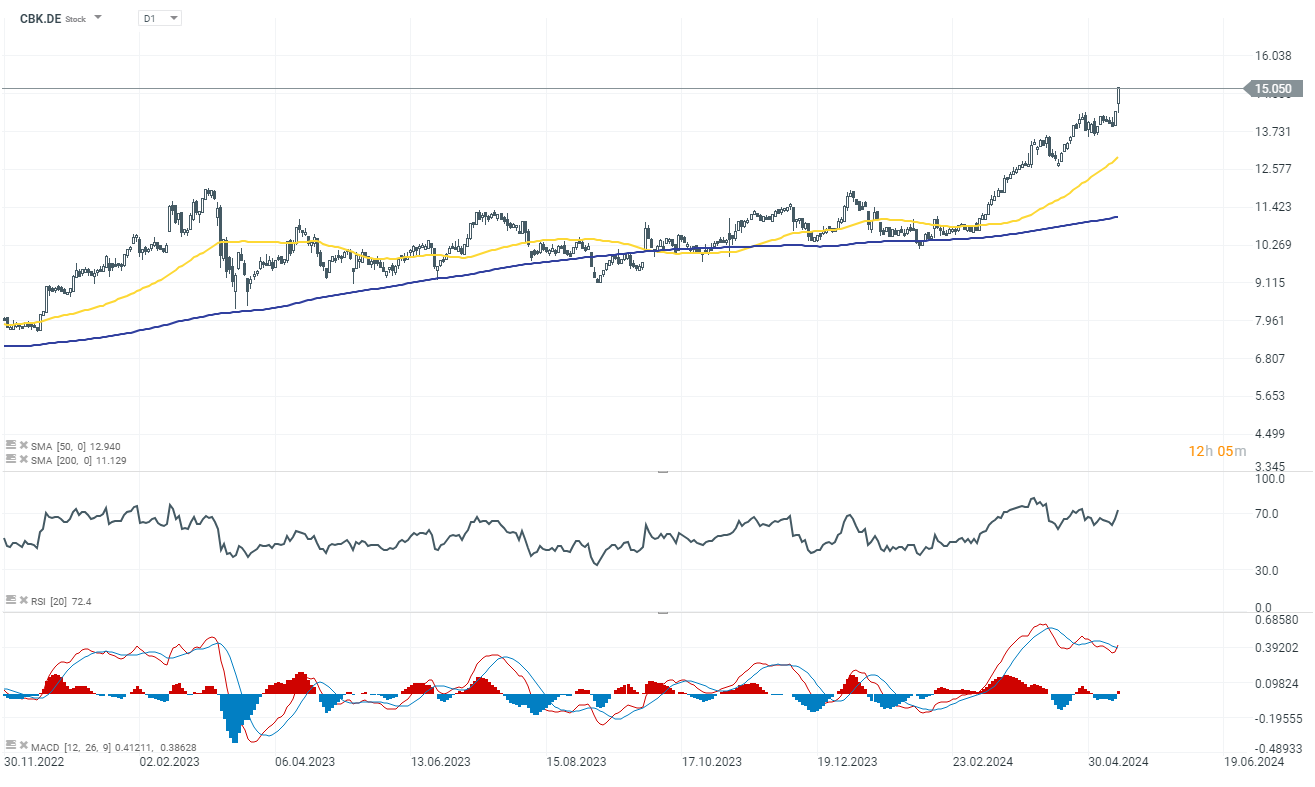Viewport: 1315px width, 787px height.
Task: Click the divider handle above MACD panel
Action: [662, 612]
